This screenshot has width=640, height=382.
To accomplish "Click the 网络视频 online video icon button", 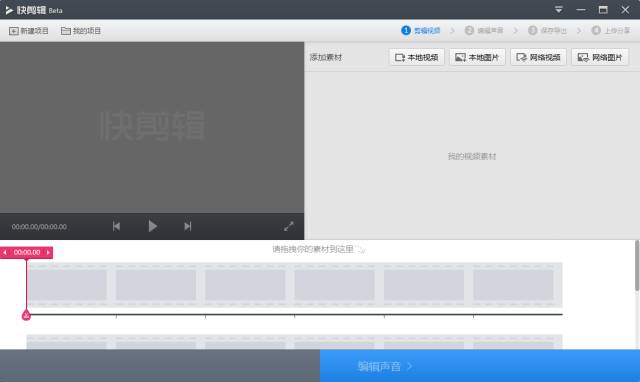I will pos(538,57).
